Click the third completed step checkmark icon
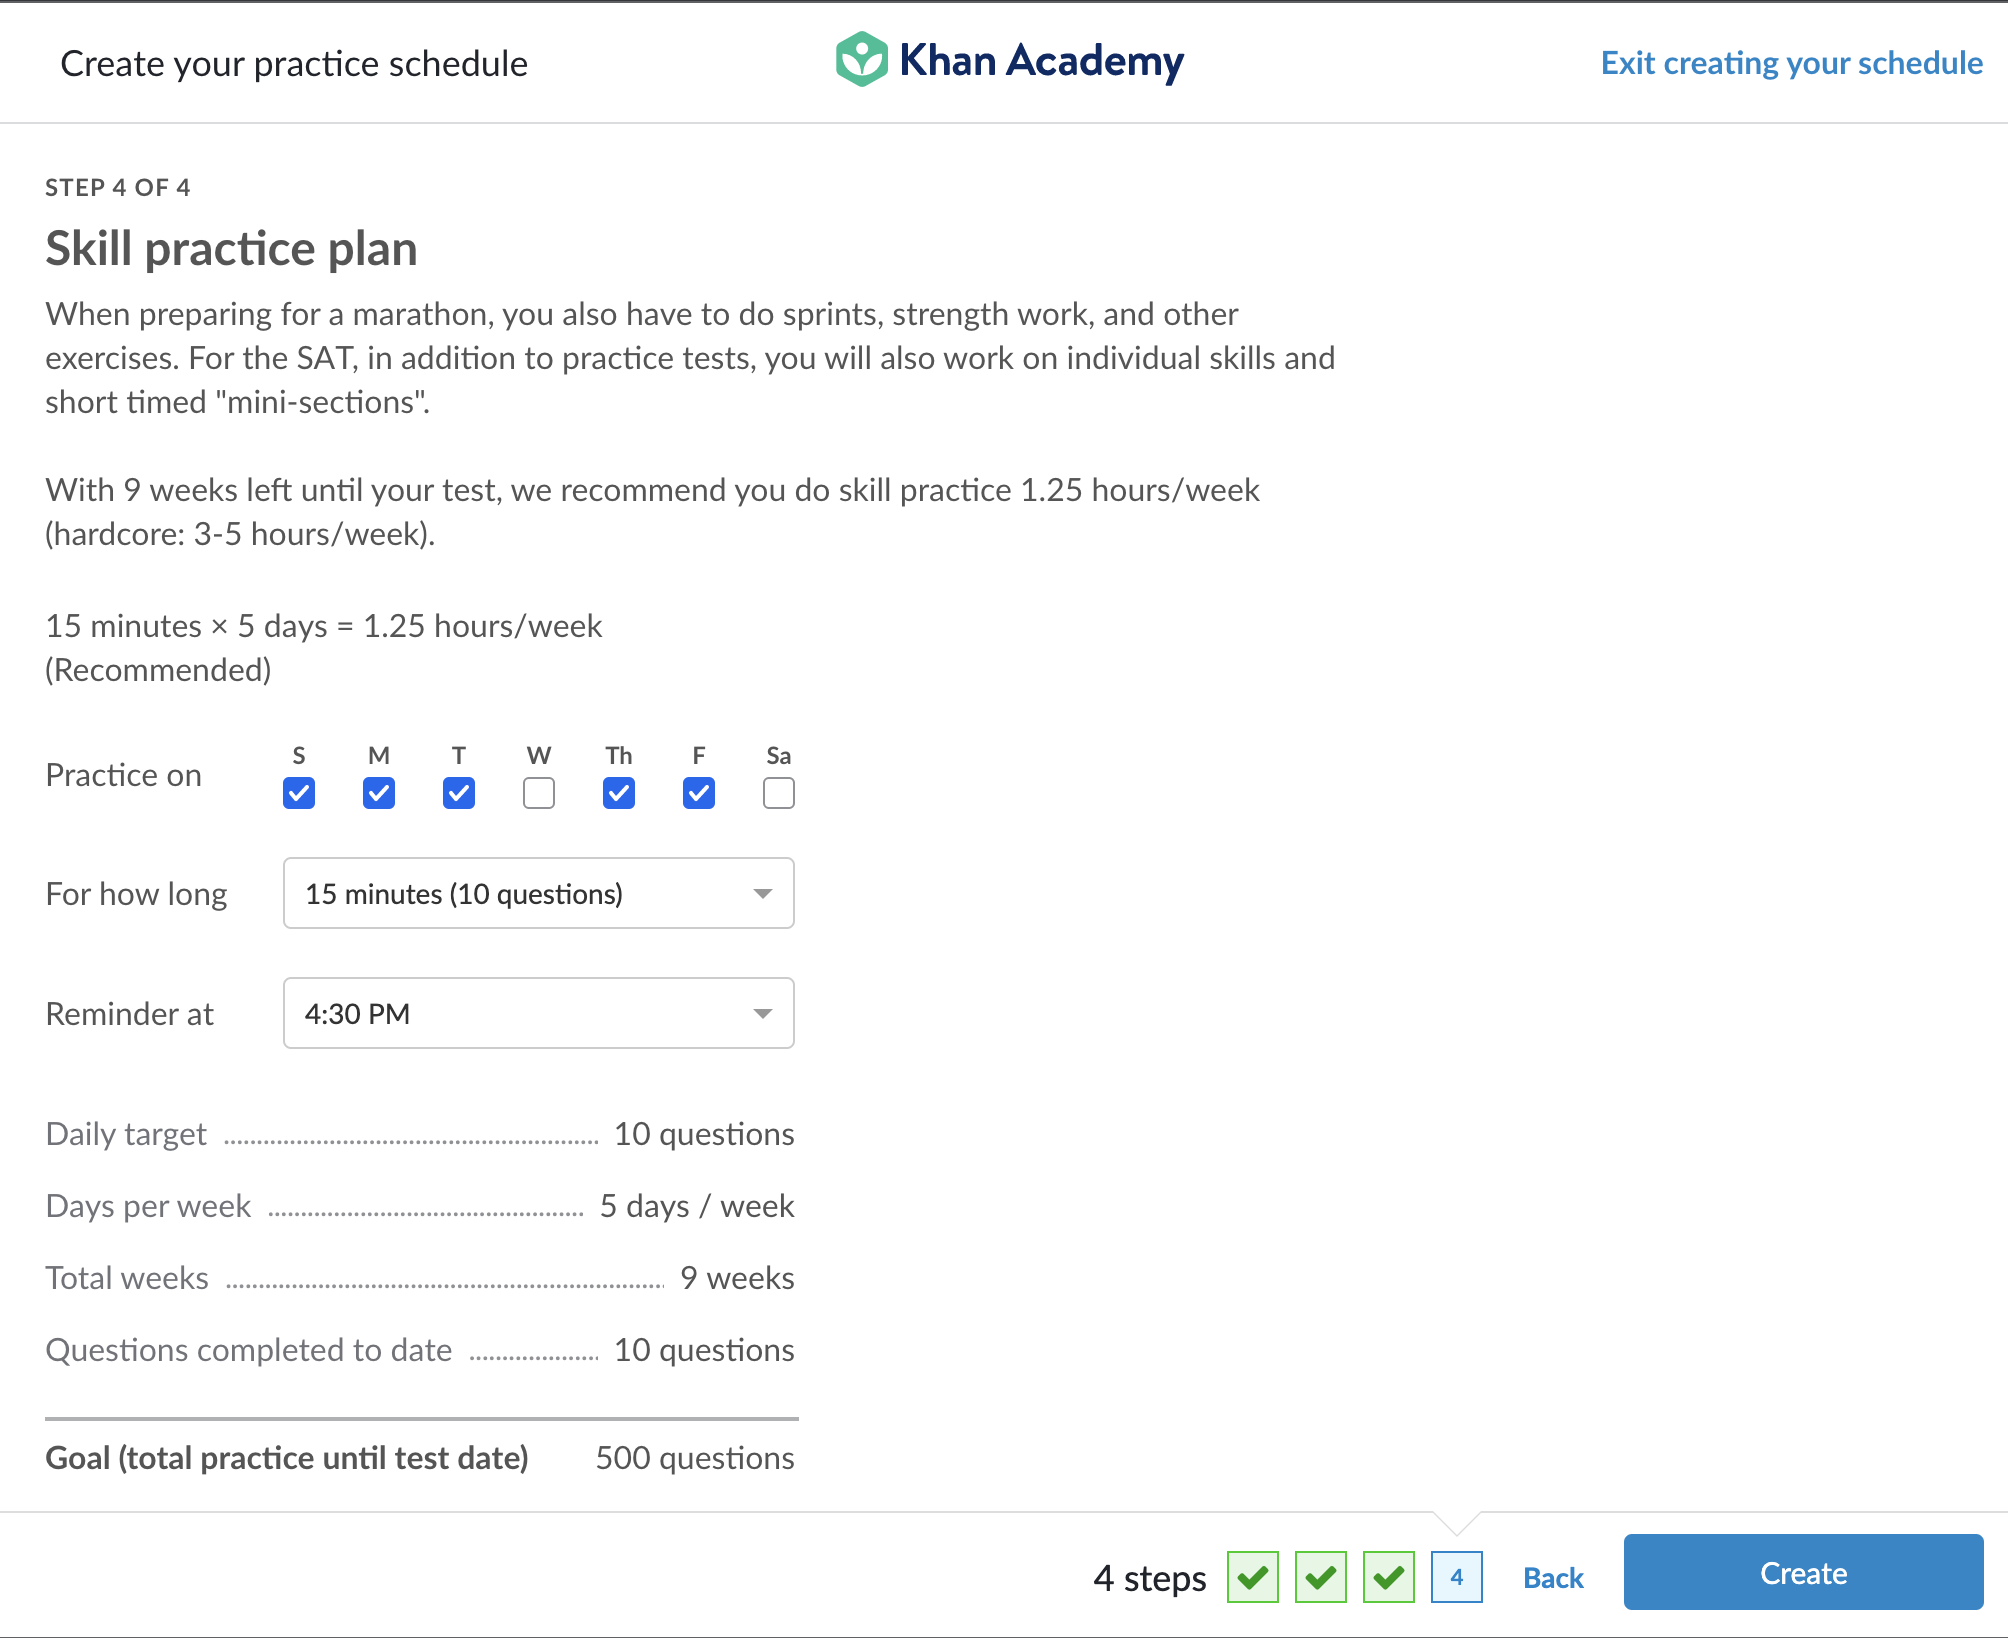The image size is (2008, 1638). [1388, 1577]
